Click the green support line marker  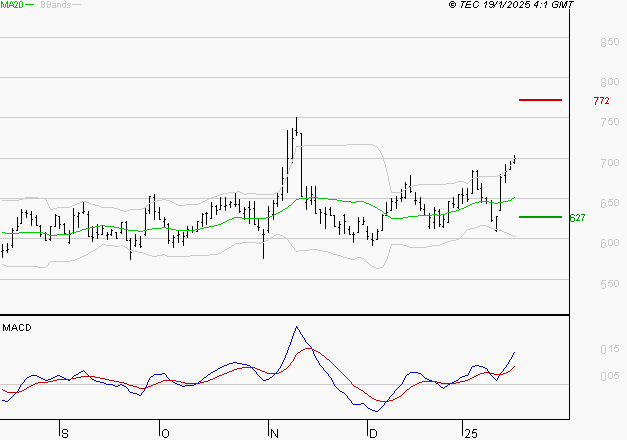tap(540, 217)
